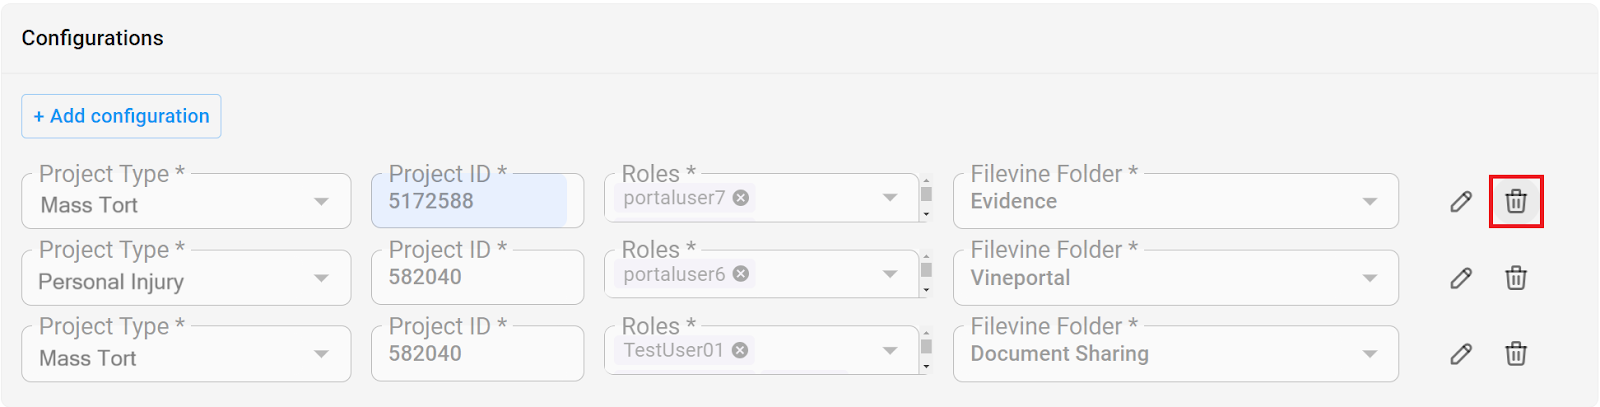Delete the Evidence folder configuration row
The image size is (1600, 407).
[x=1515, y=201]
